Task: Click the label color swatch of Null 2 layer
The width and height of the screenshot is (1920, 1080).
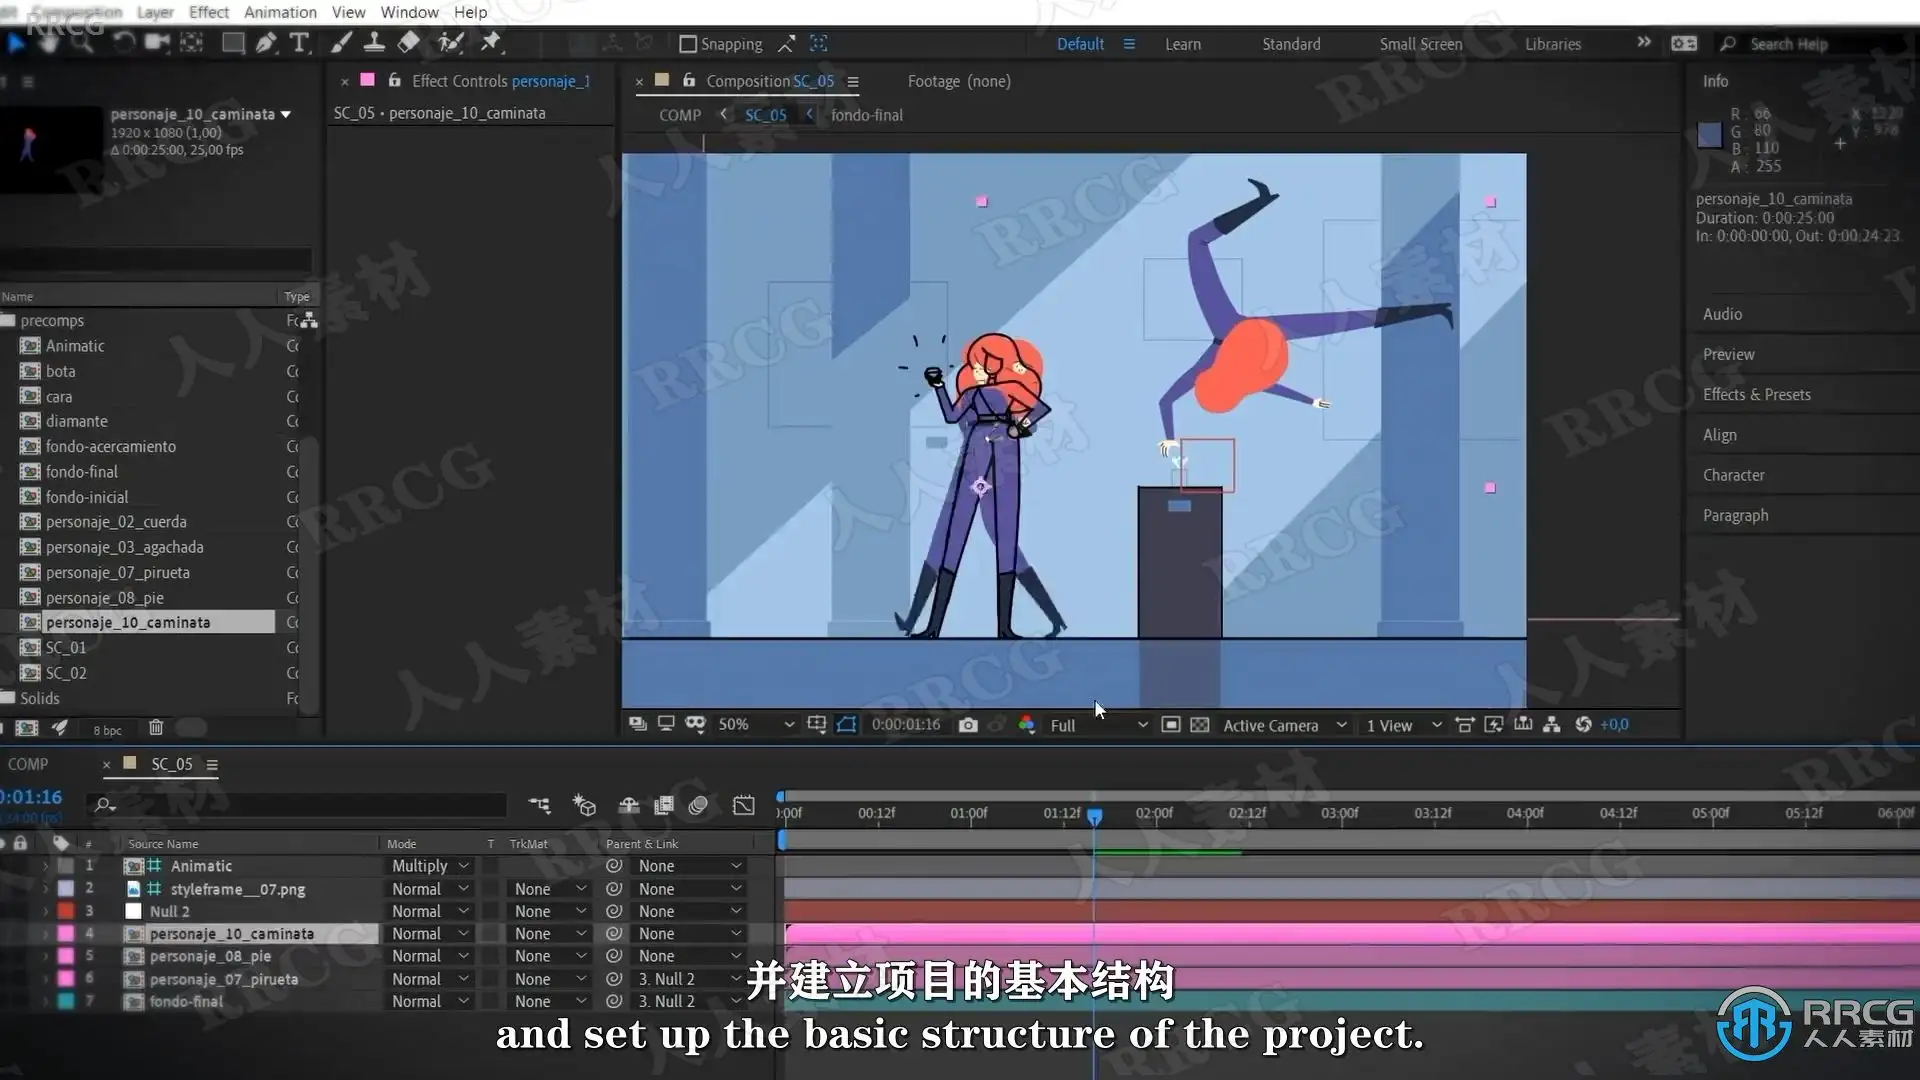Action: tap(66, 911)
